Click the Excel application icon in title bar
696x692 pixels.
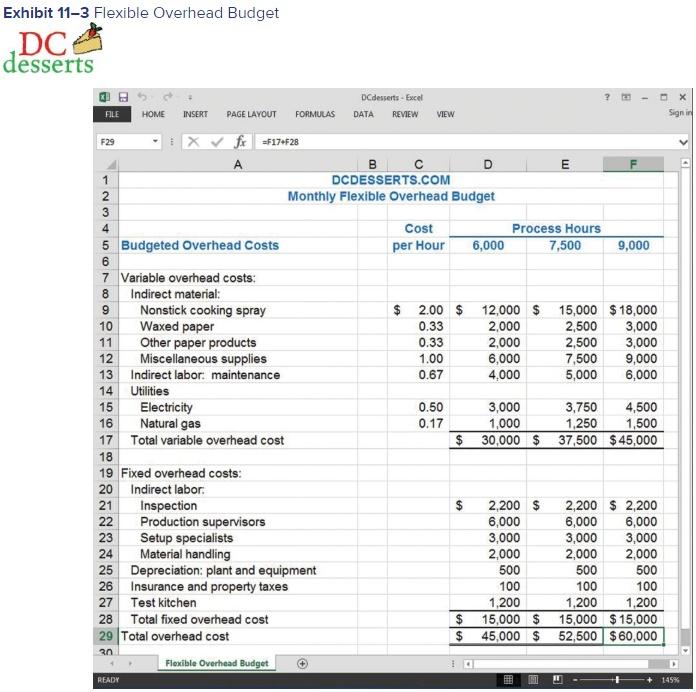tap(105, 97)
